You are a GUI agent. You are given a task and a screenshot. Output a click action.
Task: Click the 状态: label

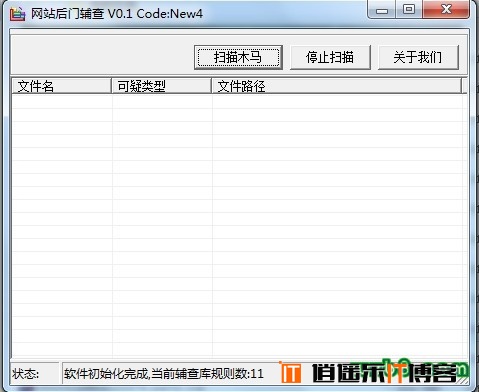pos(26,374)
